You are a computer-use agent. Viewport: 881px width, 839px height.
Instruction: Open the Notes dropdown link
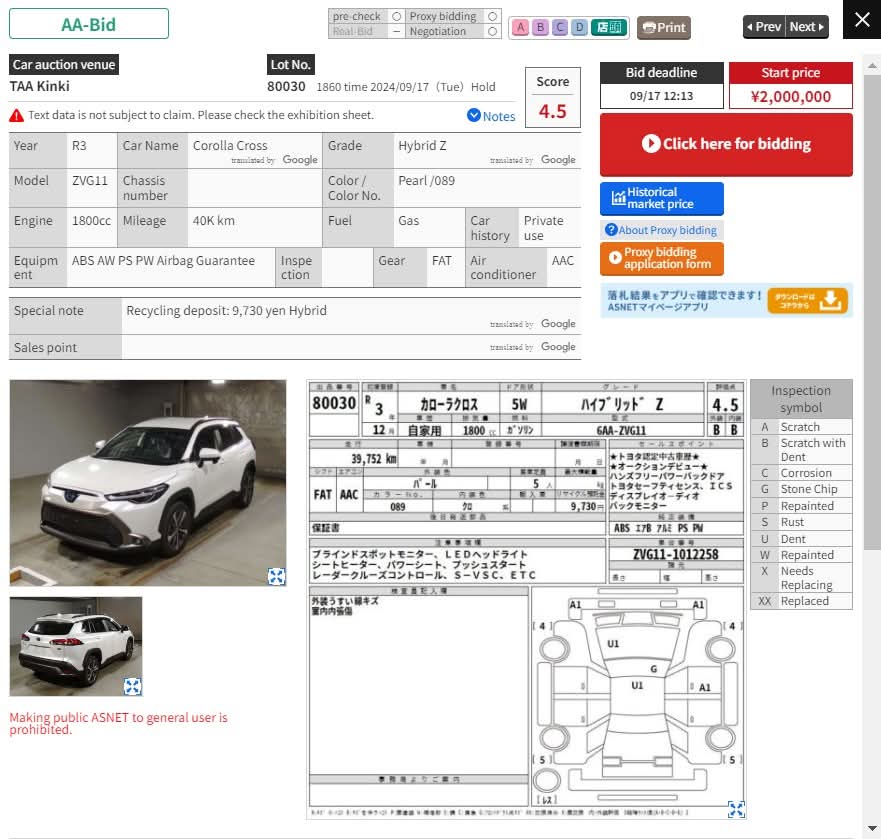coord(491,116)
